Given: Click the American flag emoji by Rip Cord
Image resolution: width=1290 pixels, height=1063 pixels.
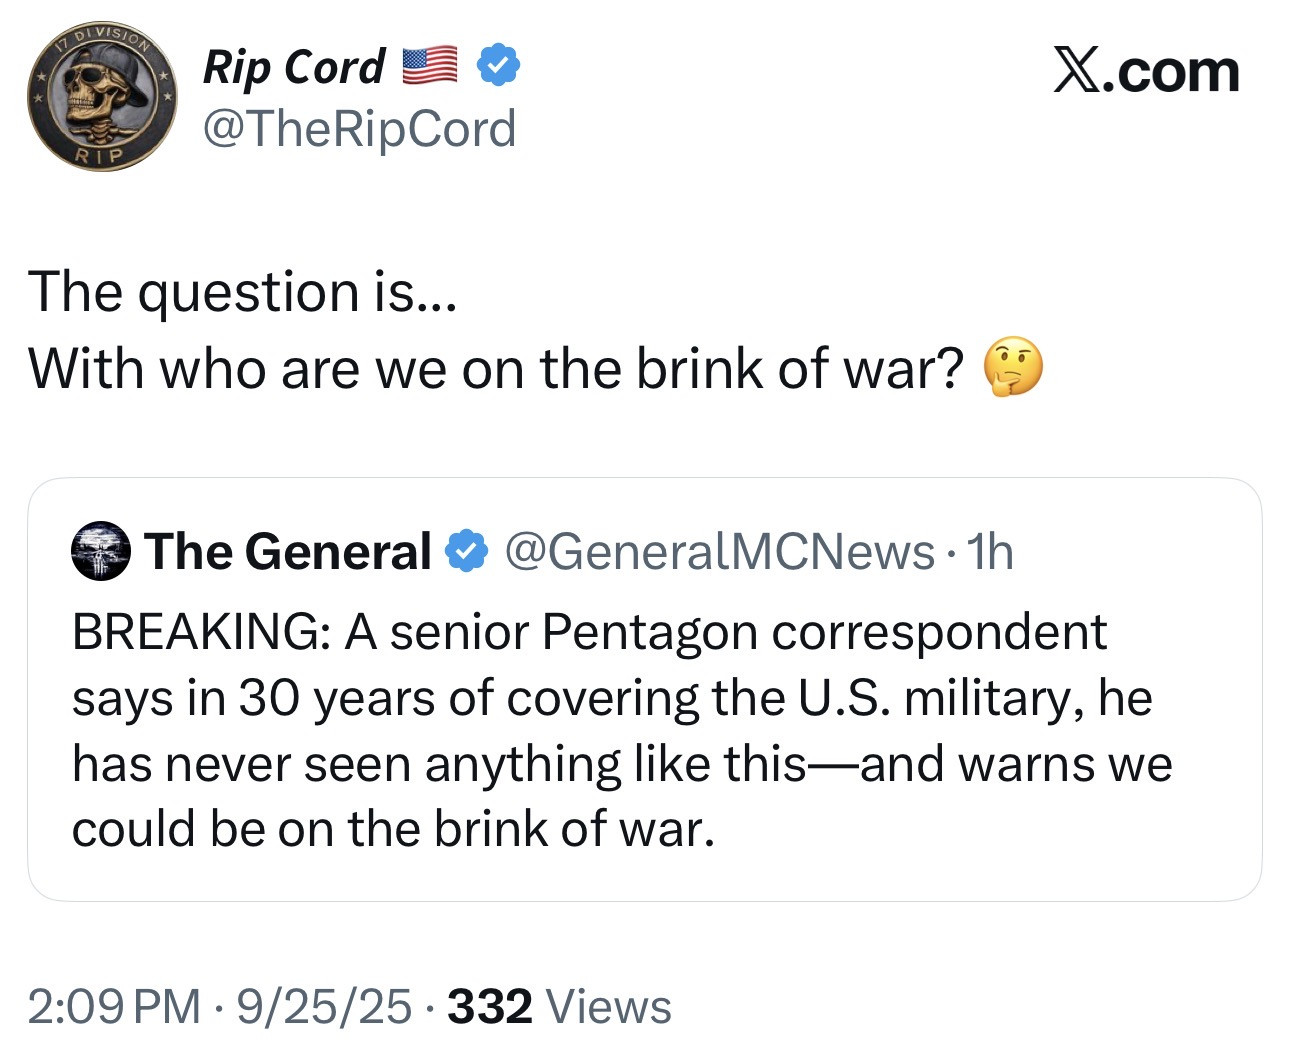Looking at the screenshot, I should [x=430, y=66].
